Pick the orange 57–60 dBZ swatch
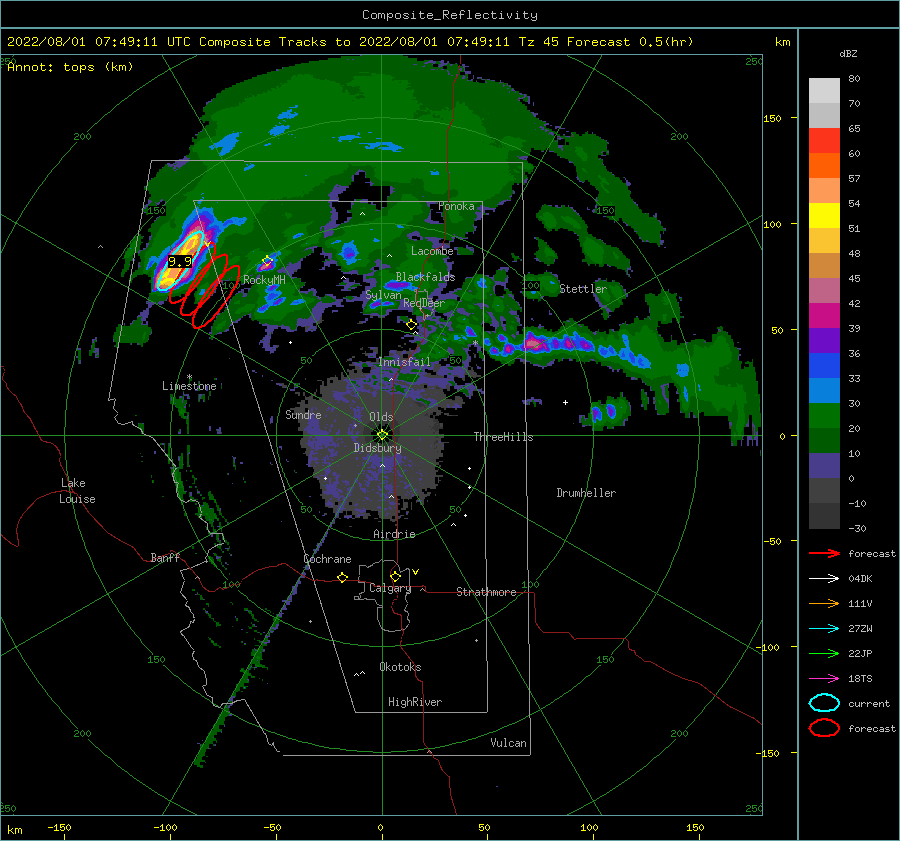 pyautogui.click(x=824, y=166)
